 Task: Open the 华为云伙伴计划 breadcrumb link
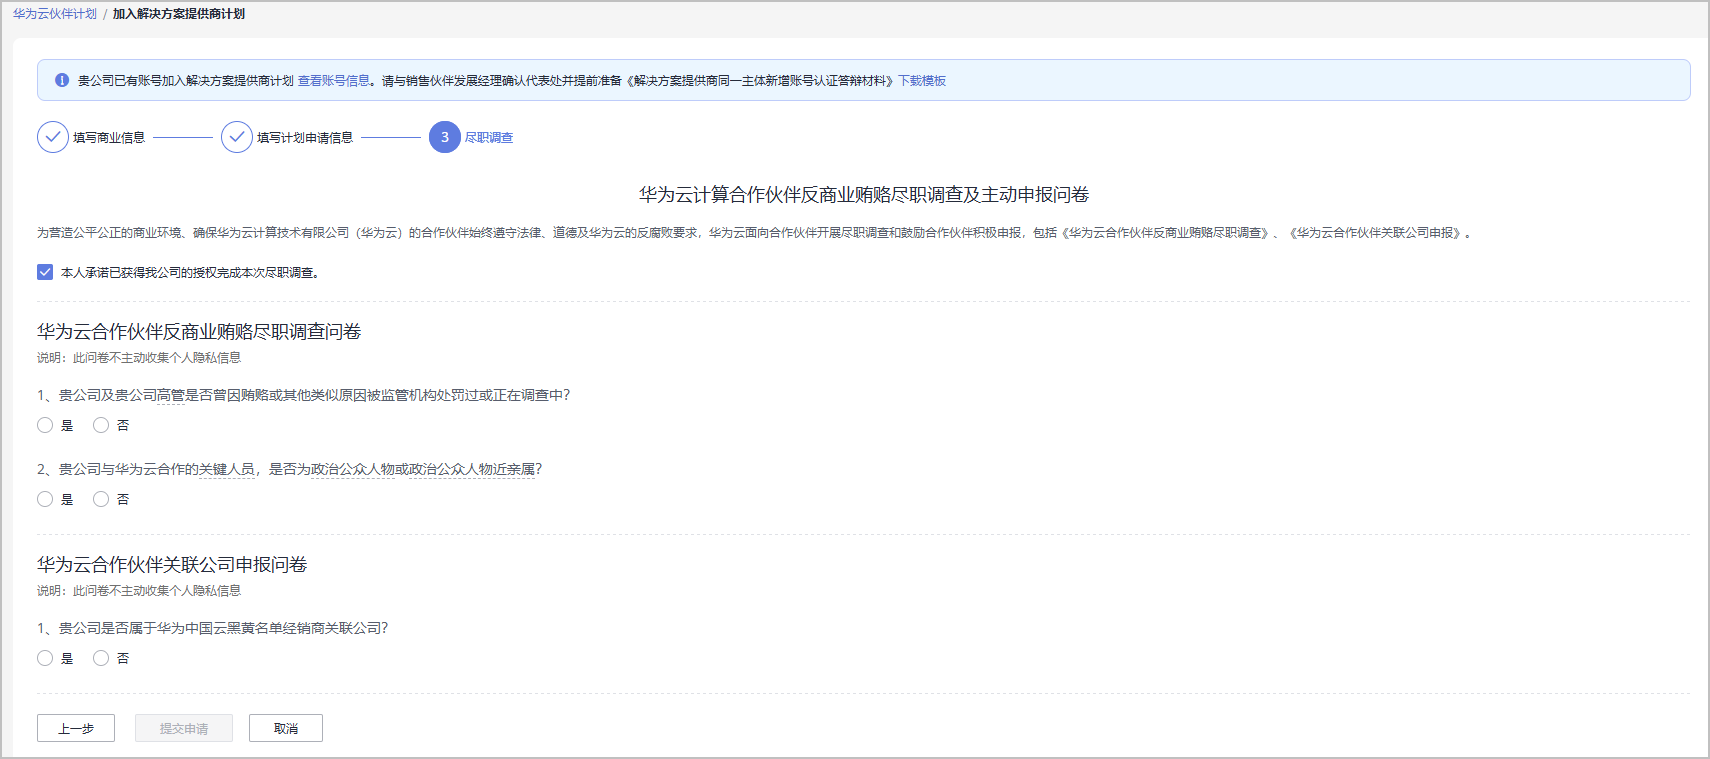point(55,14)
